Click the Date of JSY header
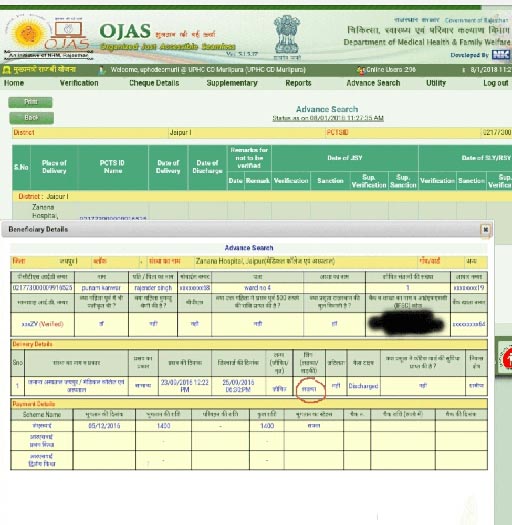512x525 pixels. (x=345, y=158)
